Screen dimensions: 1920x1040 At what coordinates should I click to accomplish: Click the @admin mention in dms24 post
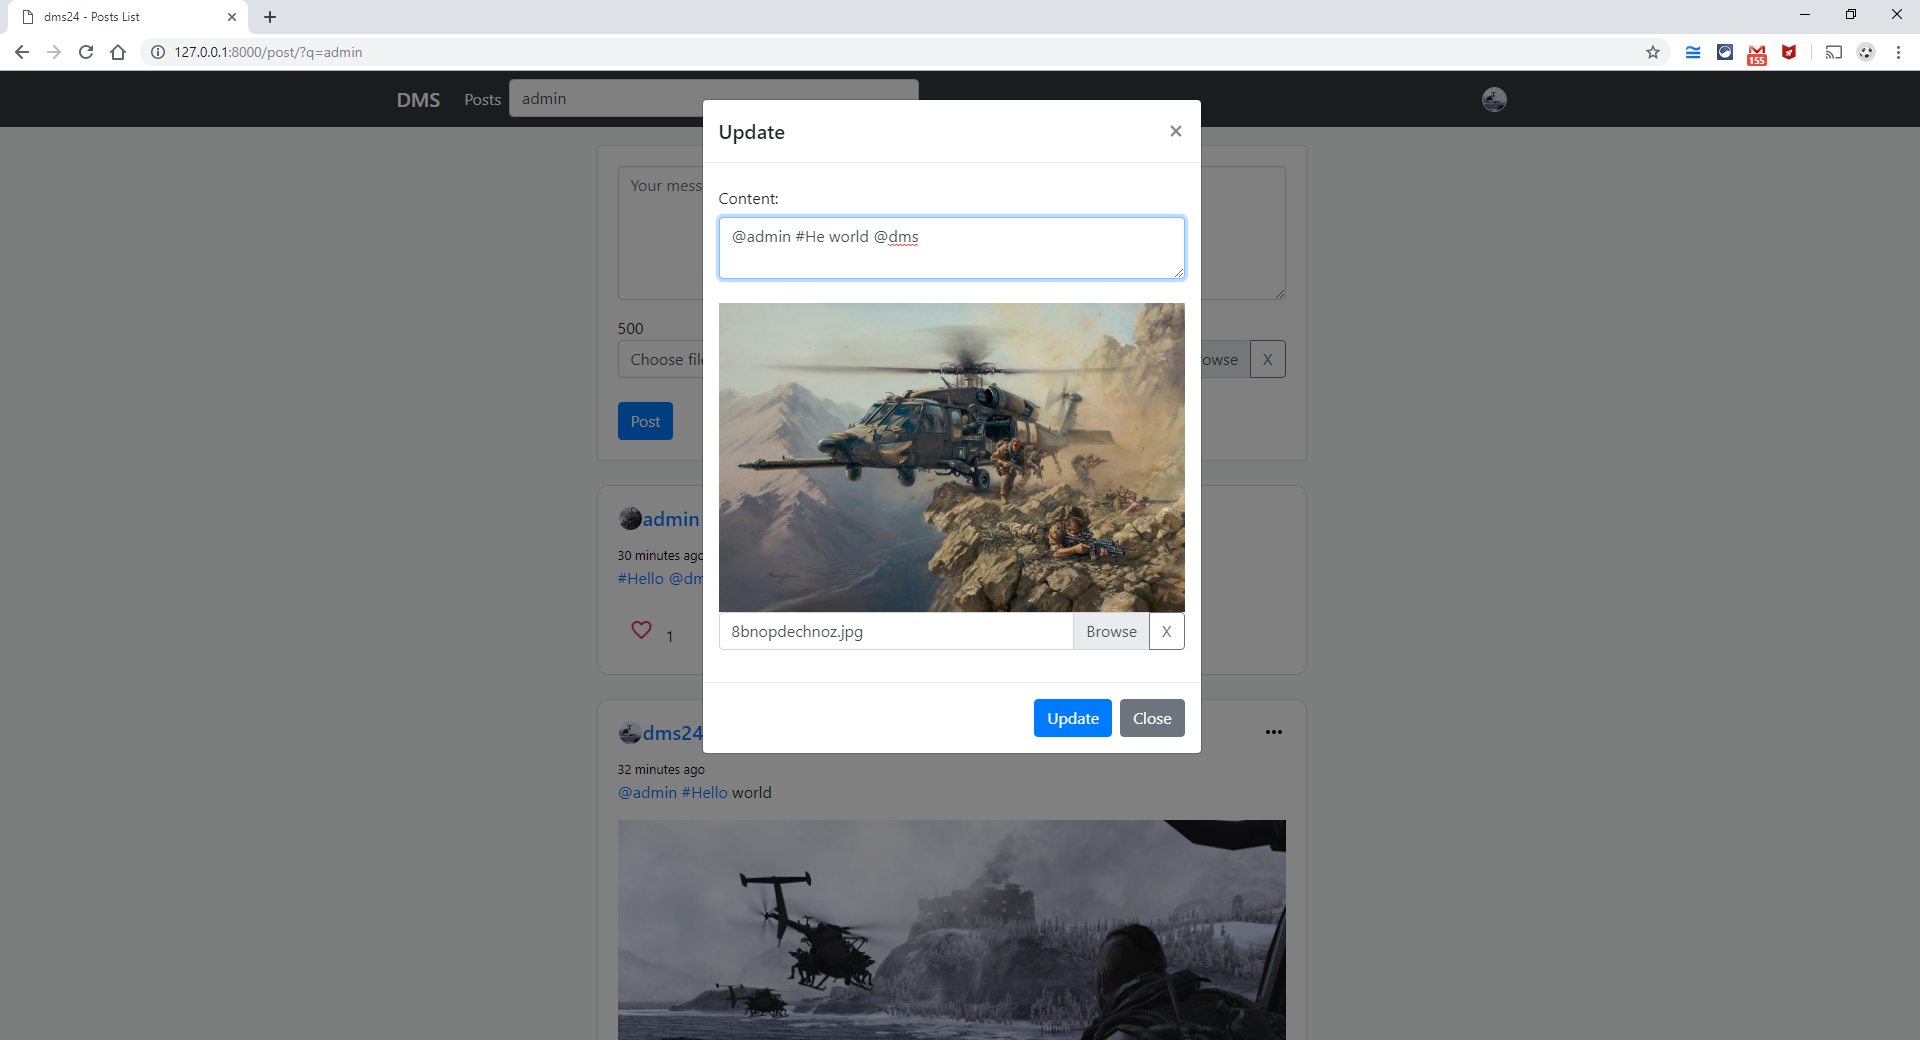point(647,792)
